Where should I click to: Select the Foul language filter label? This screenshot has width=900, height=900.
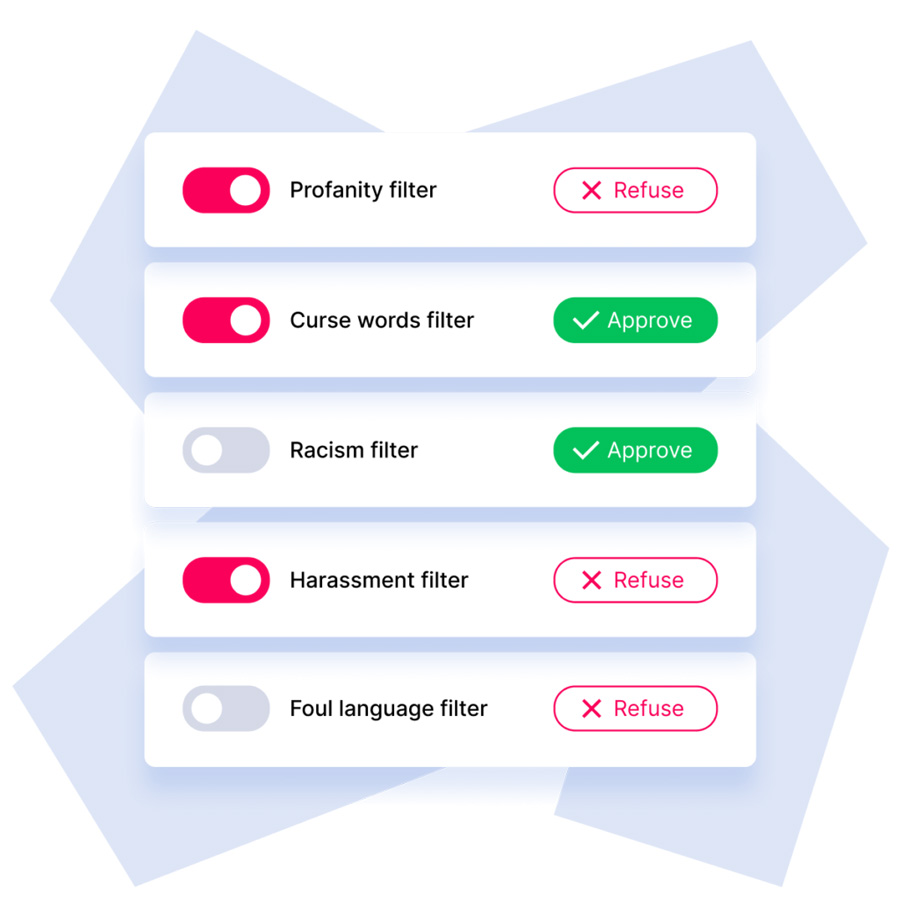[x=389, y=709]
